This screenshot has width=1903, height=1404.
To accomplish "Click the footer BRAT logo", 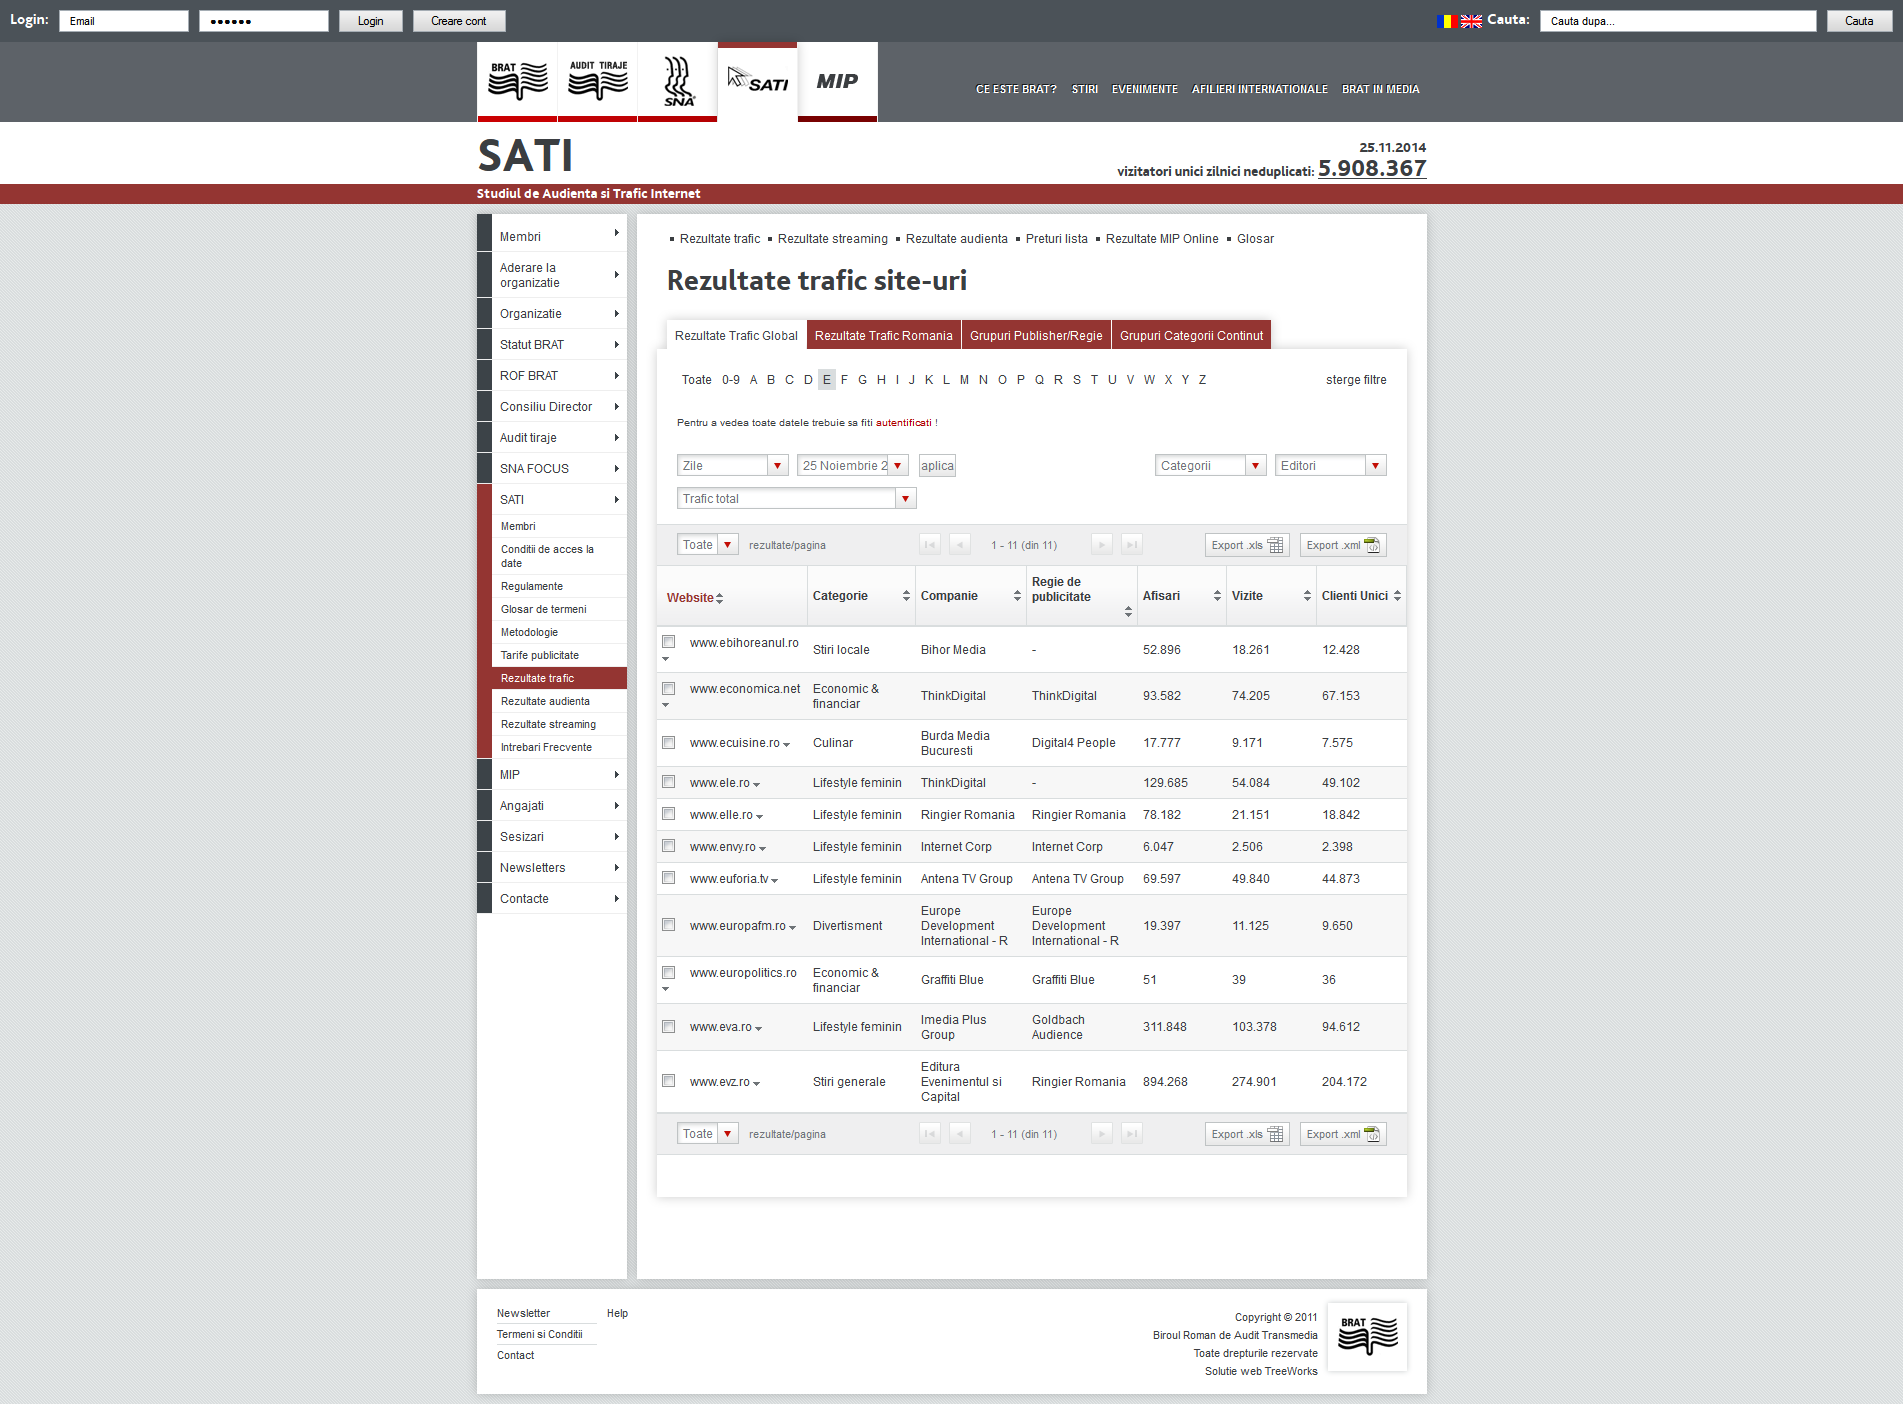I will click(x=1367, y=1336).
